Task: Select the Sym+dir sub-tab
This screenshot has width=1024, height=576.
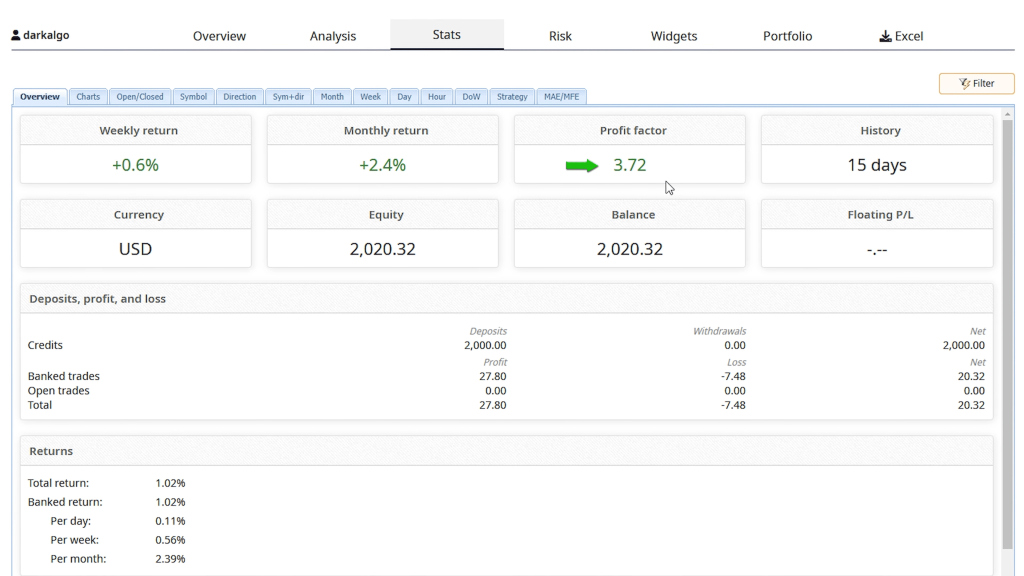Action: point(288,97)
